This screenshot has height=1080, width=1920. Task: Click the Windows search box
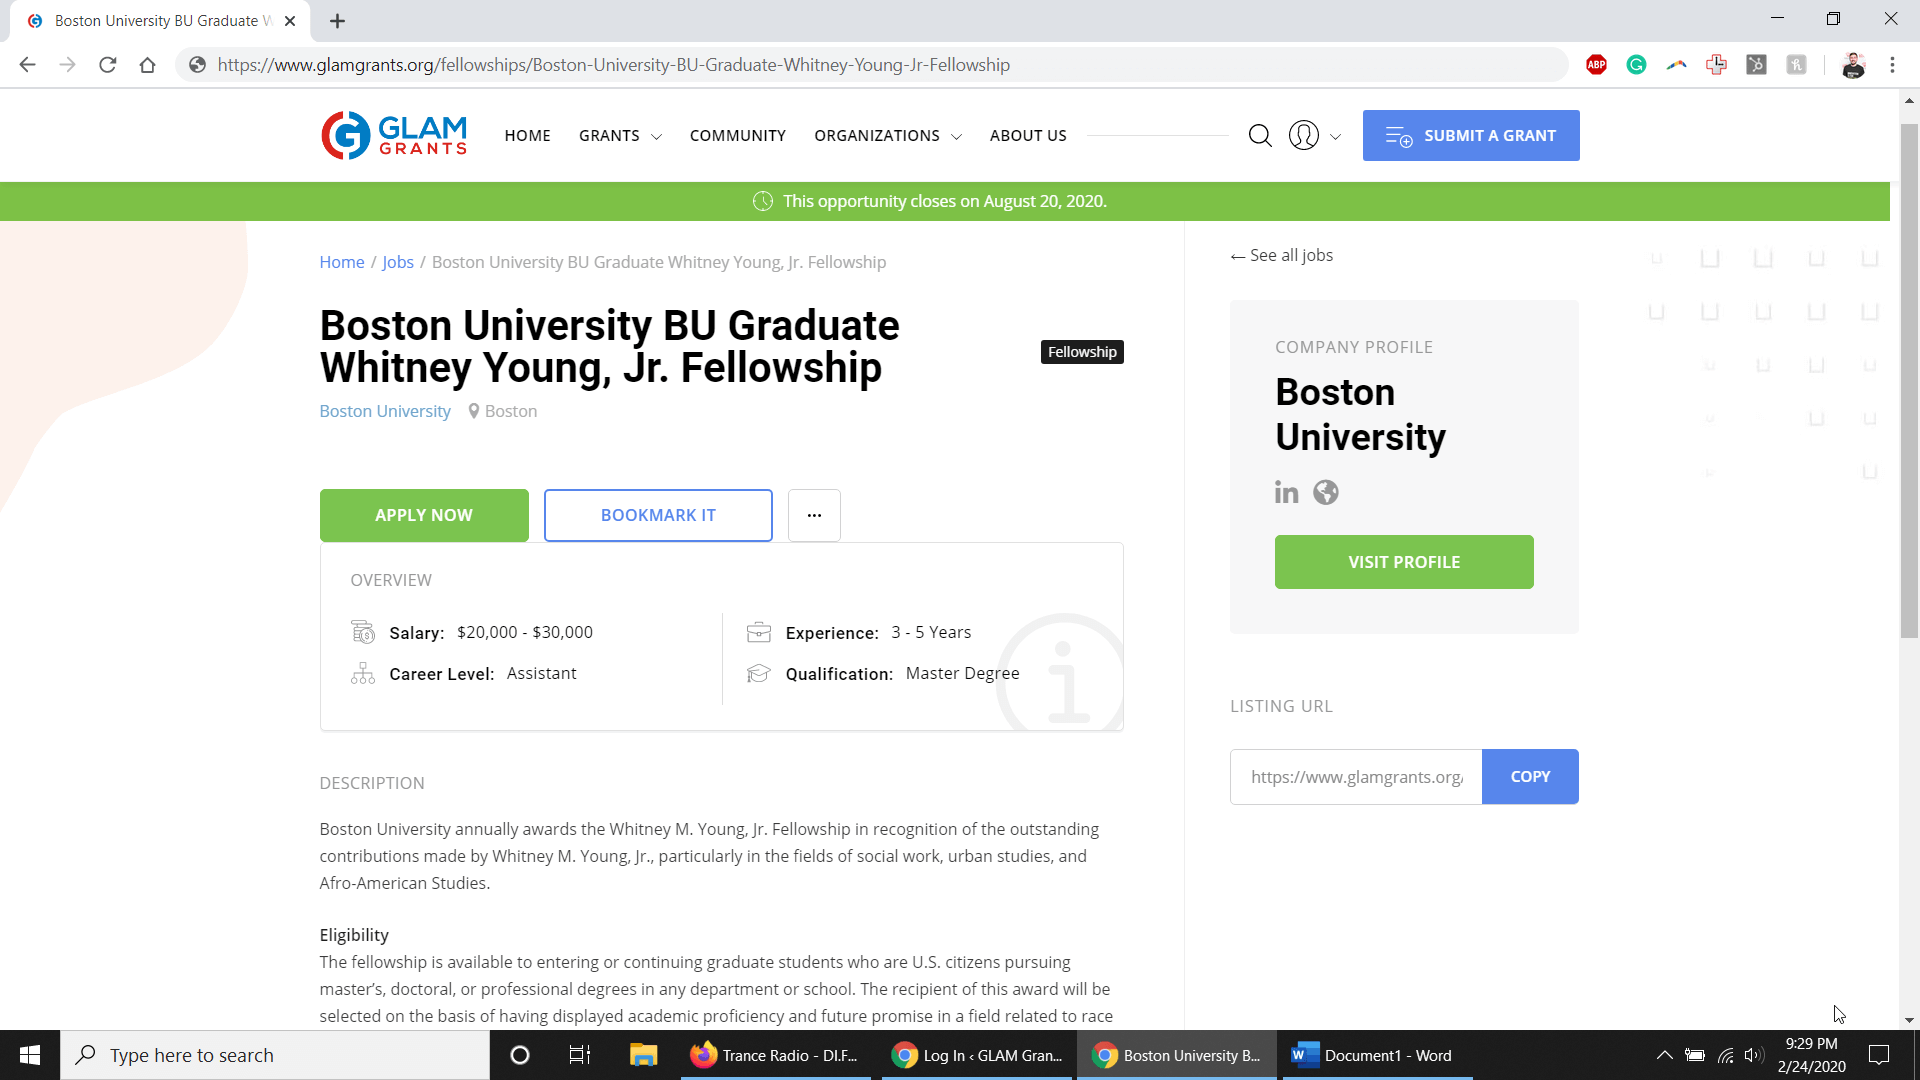point(275,1055)
